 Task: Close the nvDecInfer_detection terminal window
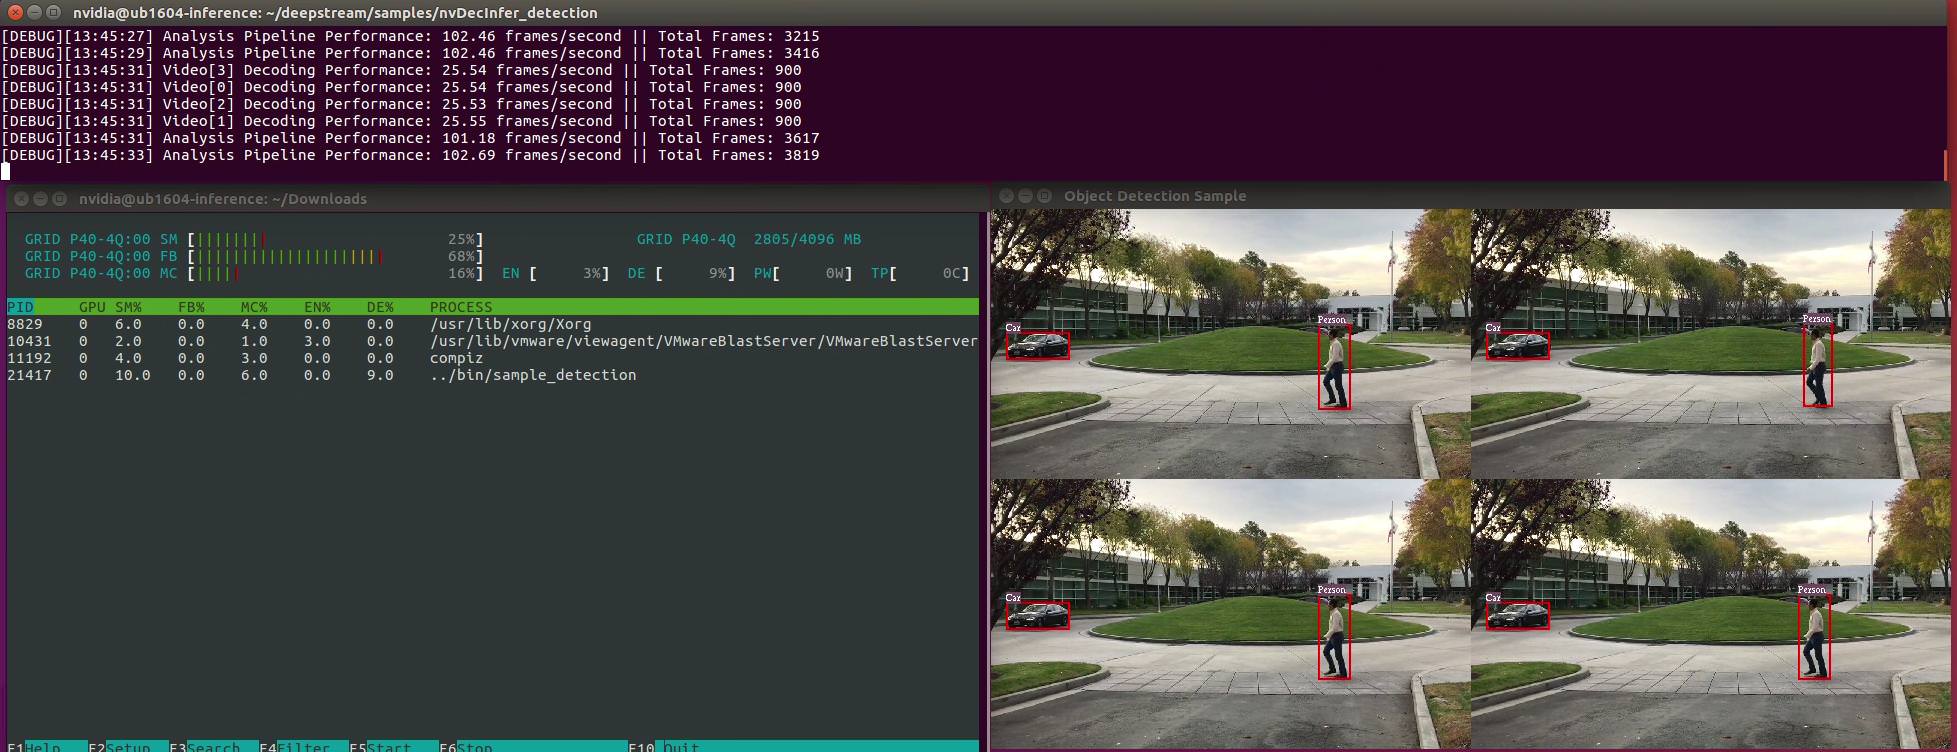15,12
